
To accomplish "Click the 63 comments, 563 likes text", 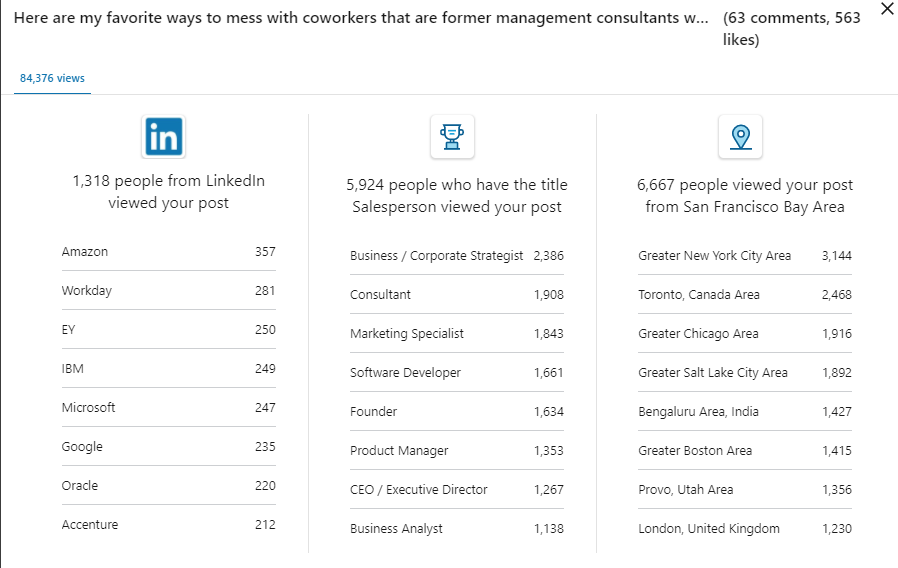I will (x=791, y=29).
